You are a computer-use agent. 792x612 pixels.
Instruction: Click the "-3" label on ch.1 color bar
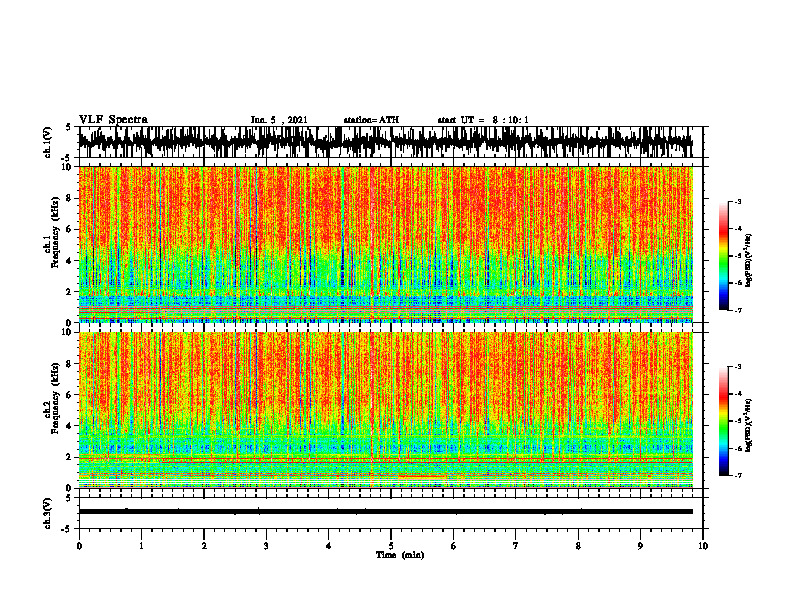tap(737, 201)
